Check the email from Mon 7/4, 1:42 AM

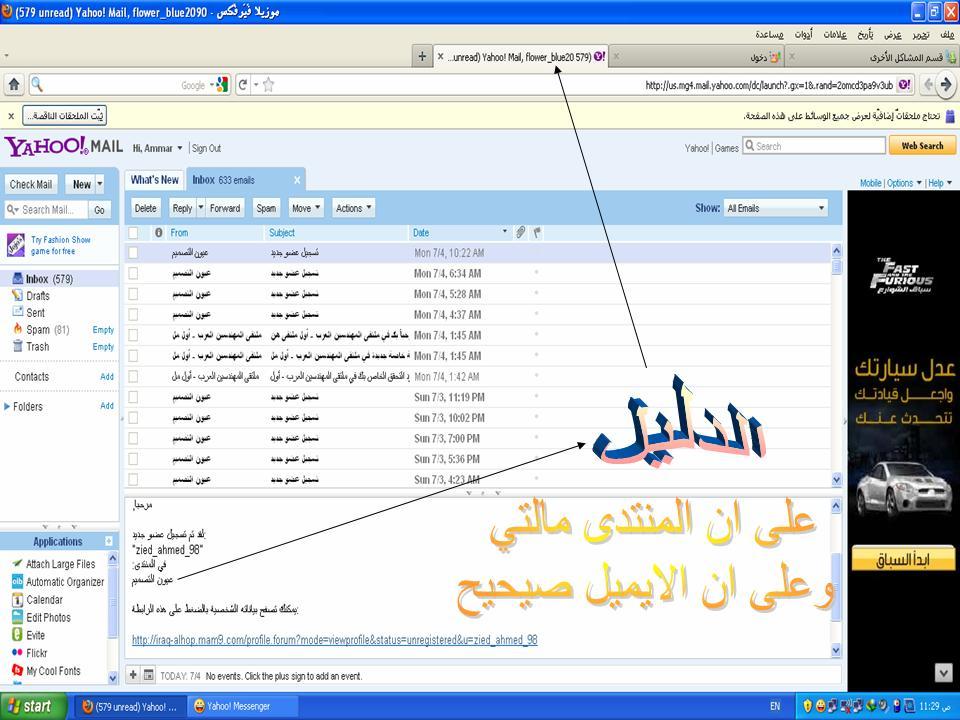(x=133, y=377)
